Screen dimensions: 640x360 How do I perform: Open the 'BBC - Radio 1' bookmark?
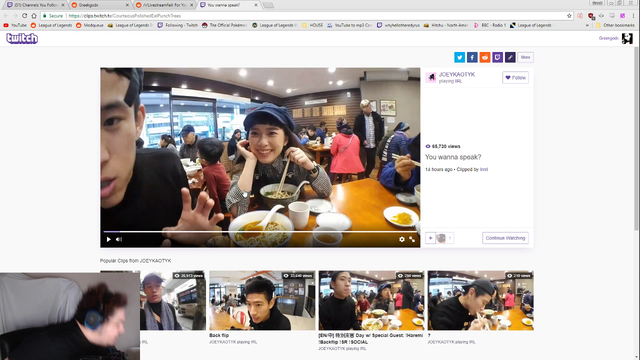pos(490,25)
